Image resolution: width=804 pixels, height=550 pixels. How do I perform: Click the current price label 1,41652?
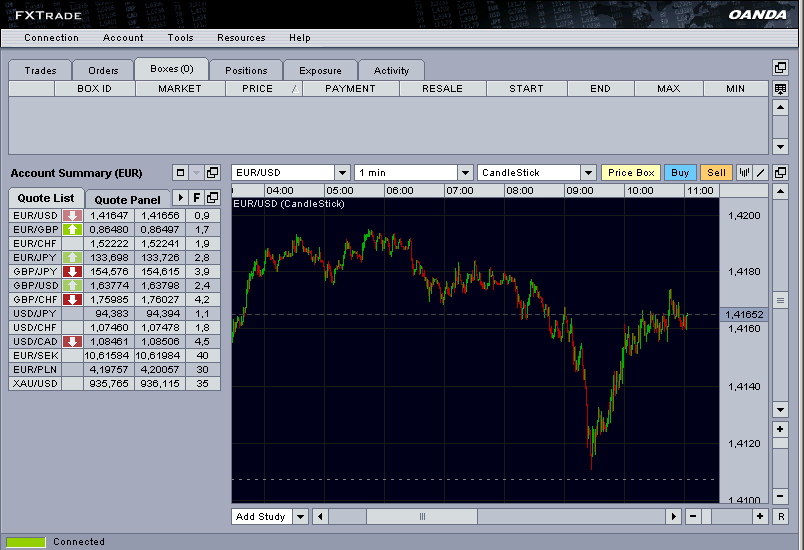point(743,314)
